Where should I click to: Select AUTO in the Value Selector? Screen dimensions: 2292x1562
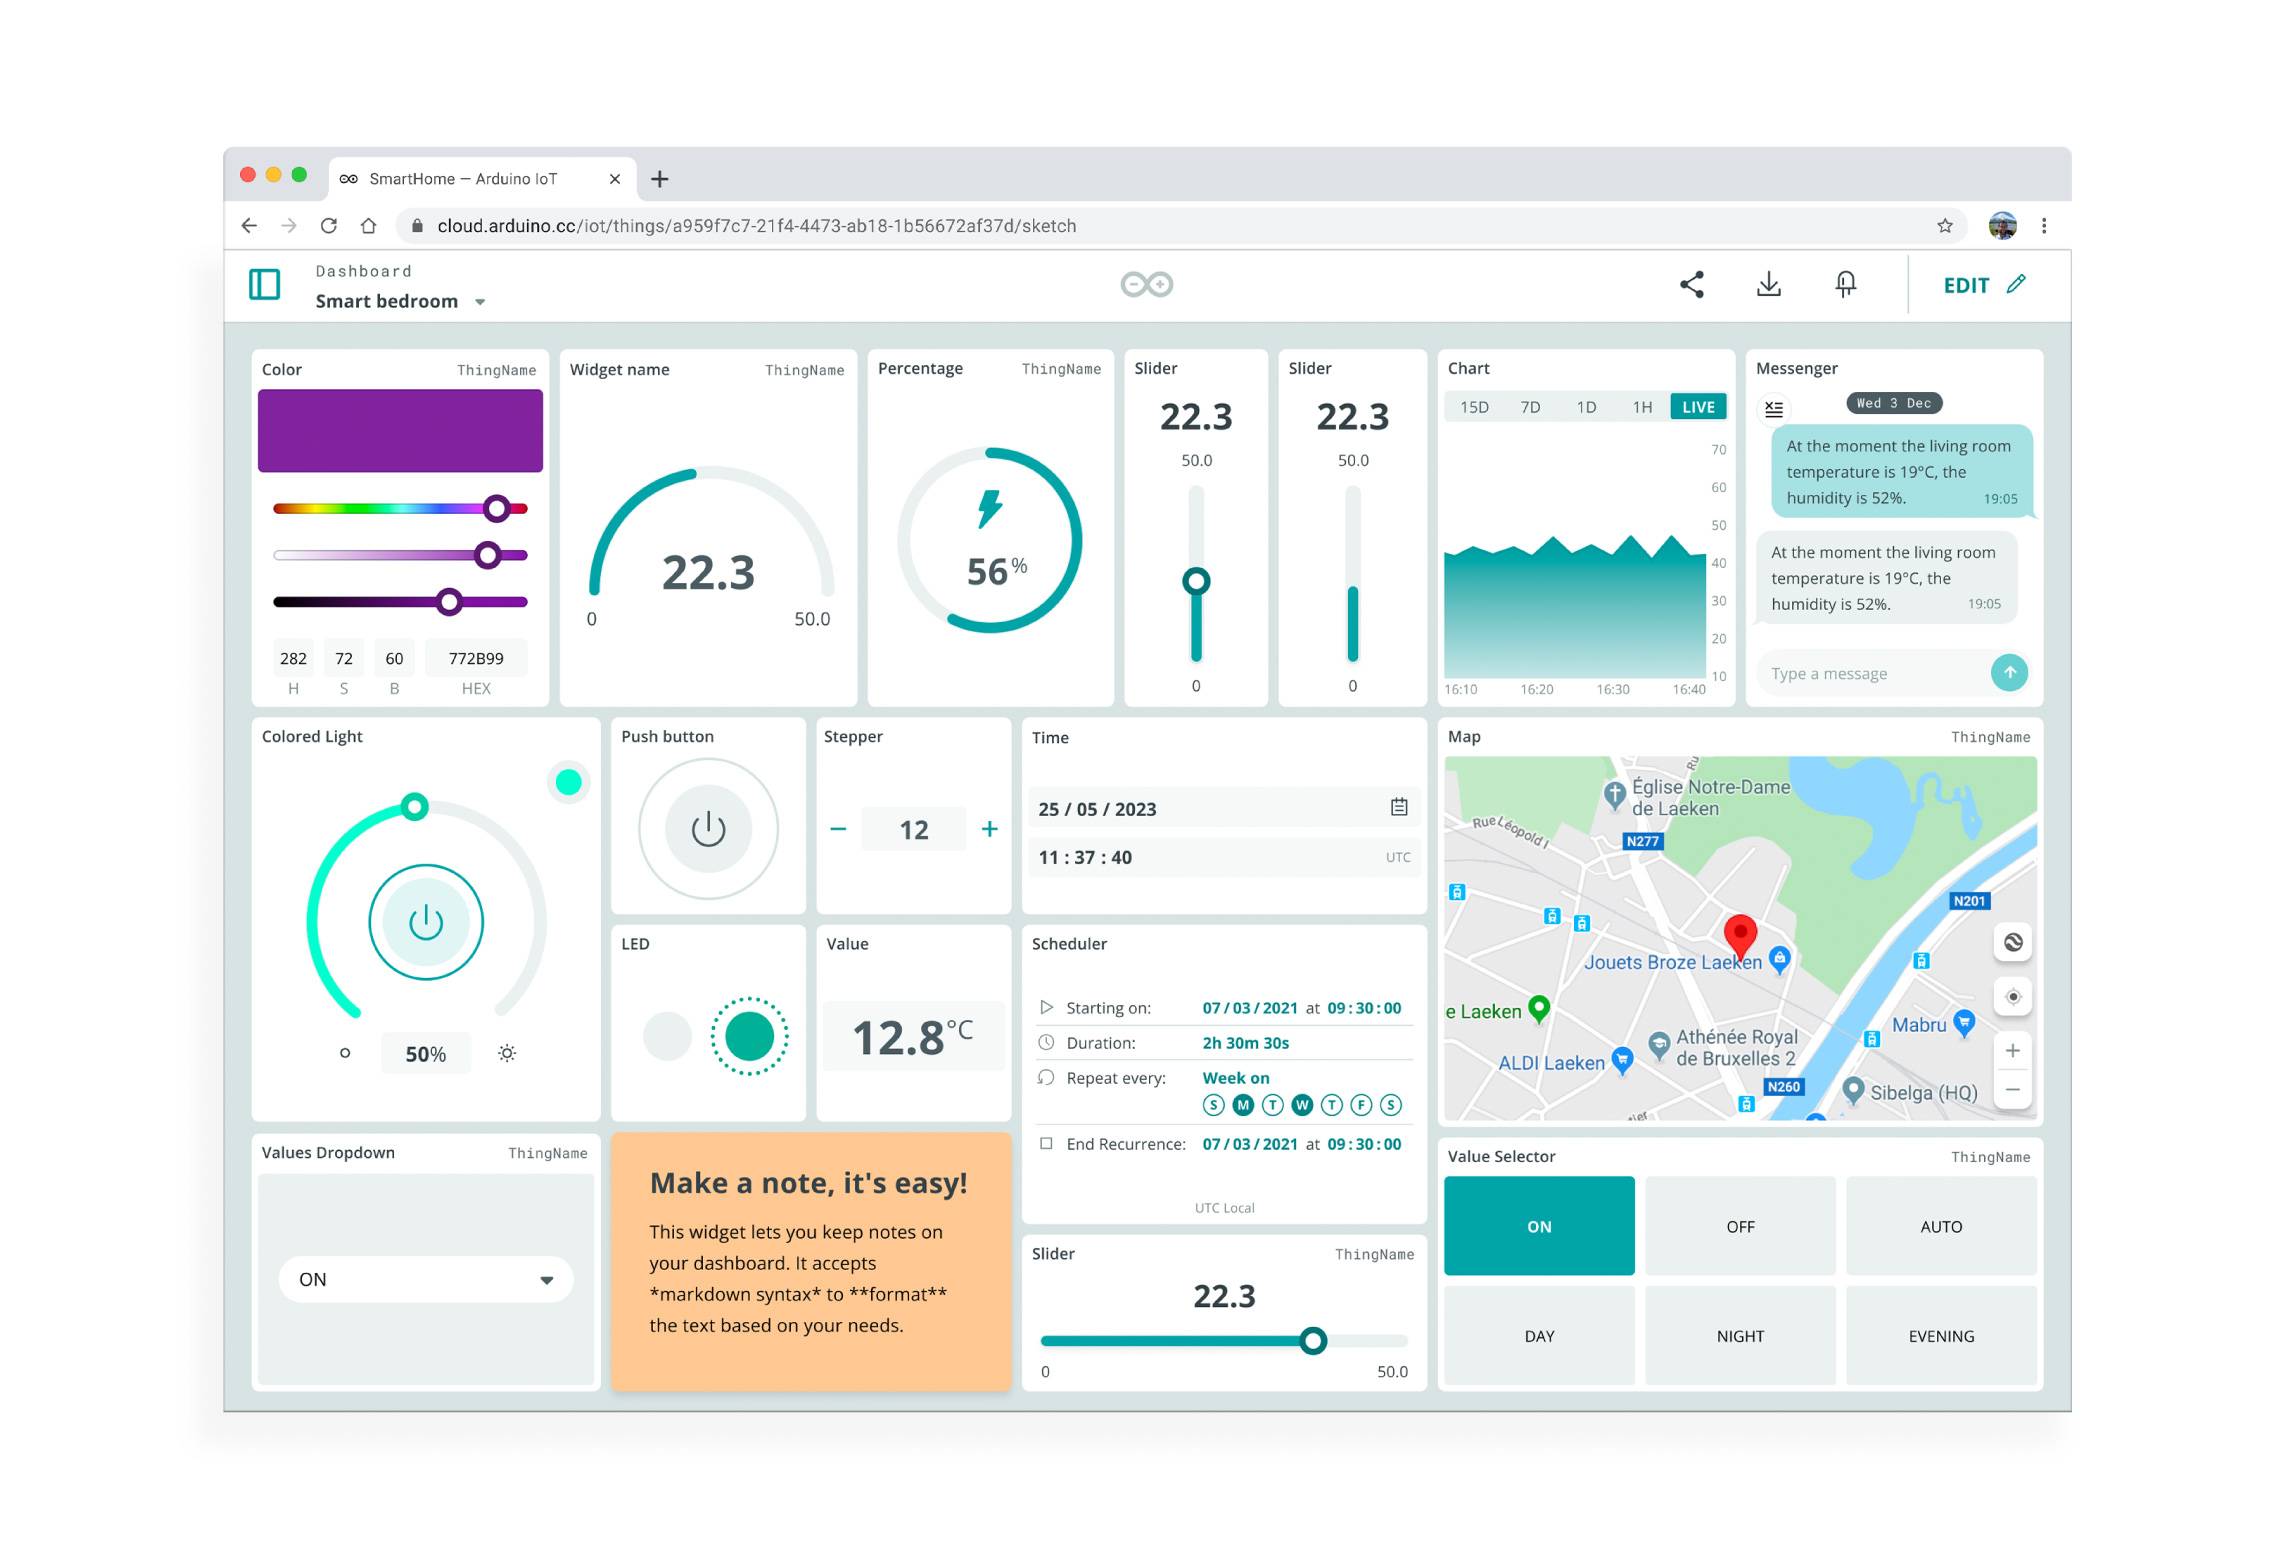(x=1941, y=1226)
